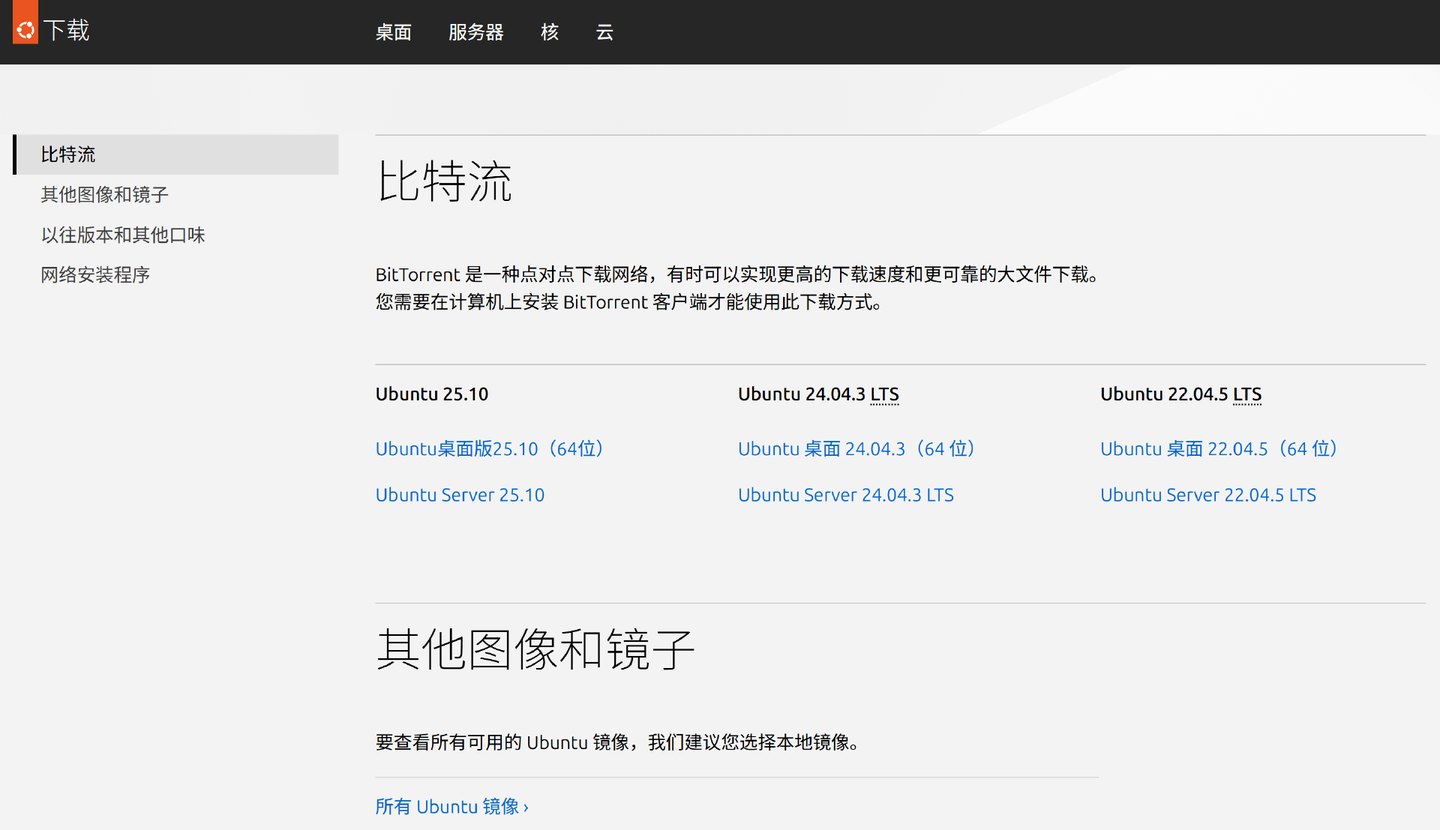Select the 核 item in top navigation

549,31
